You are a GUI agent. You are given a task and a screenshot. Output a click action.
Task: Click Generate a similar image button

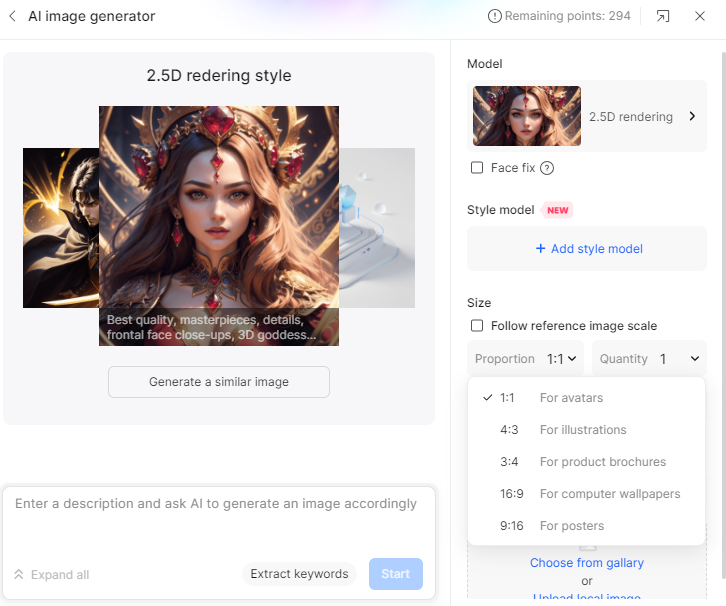pyautogui.click(x=219, y=382)
